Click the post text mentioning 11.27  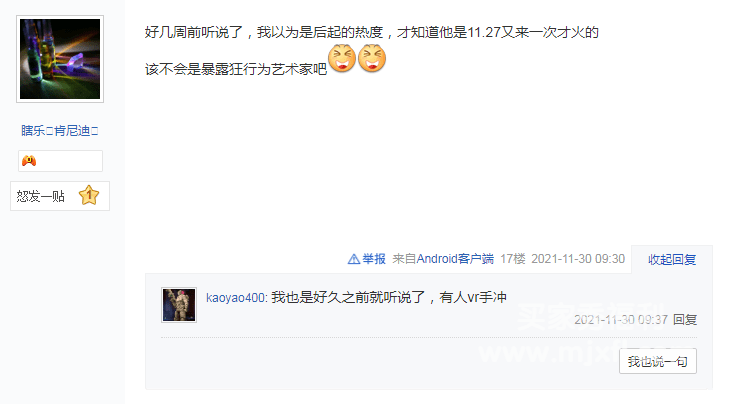(371, 33)
